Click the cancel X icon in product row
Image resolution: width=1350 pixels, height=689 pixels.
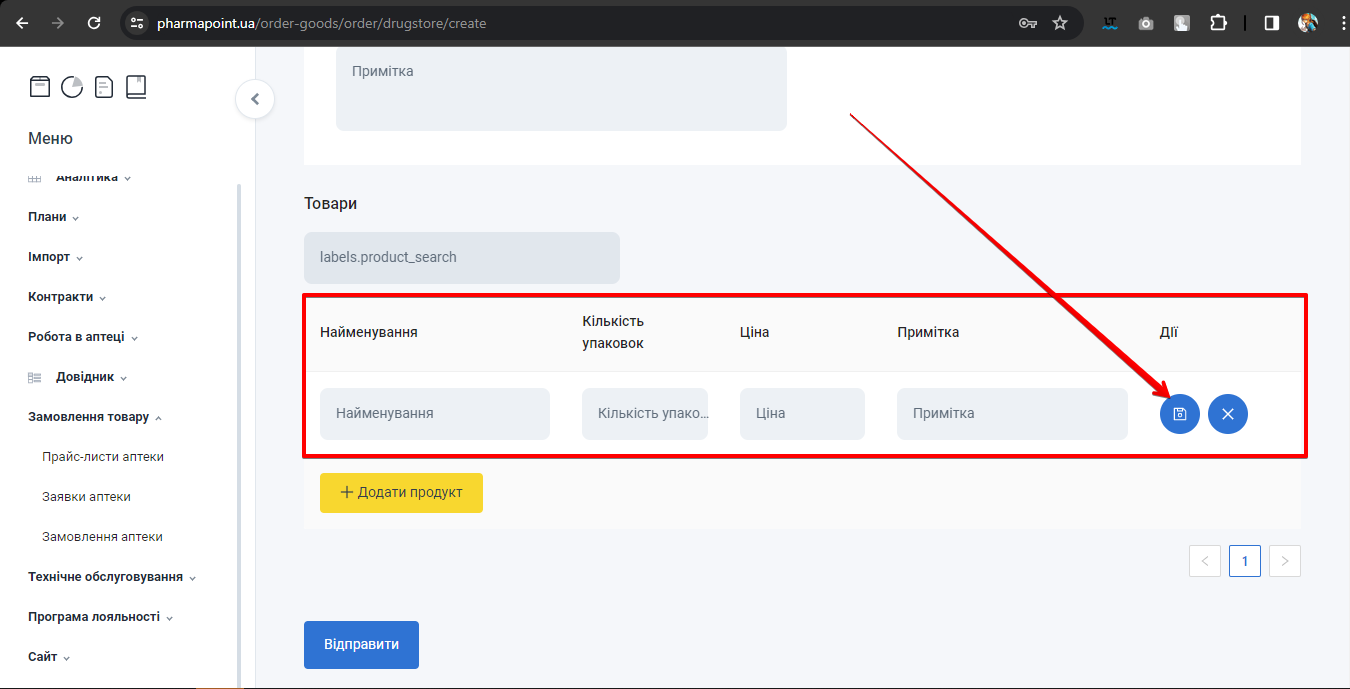pyautogui.click(x=1227, y=414)
